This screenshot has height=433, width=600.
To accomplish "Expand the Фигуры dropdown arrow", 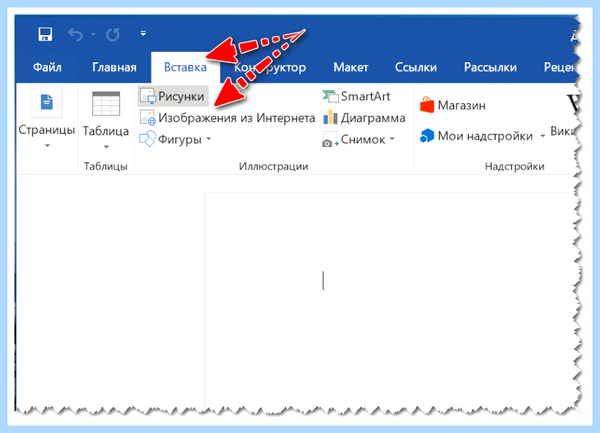I will click(x=209, y=138).
